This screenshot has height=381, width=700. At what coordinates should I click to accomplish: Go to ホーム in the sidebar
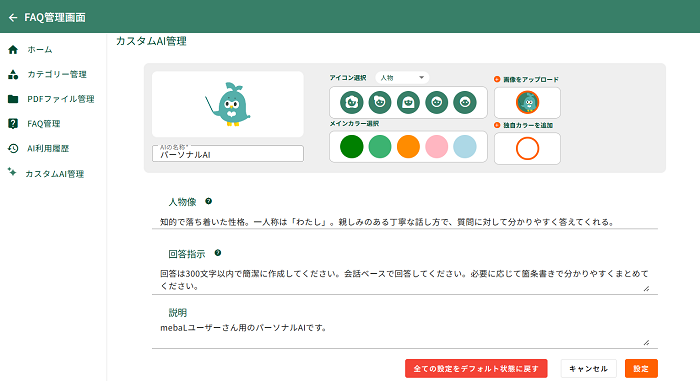pyautogui.click(x=40, y=50)
